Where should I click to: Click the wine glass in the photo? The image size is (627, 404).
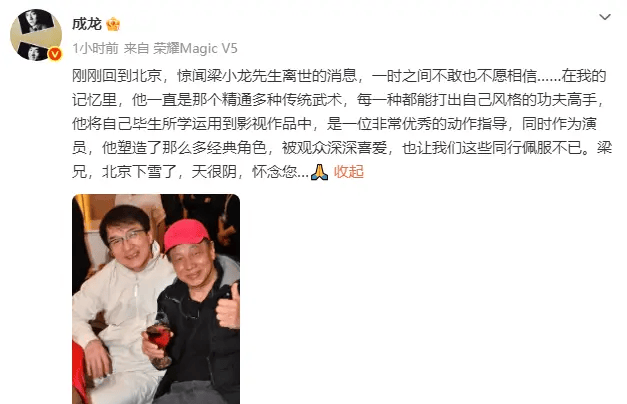click(160, 341)
